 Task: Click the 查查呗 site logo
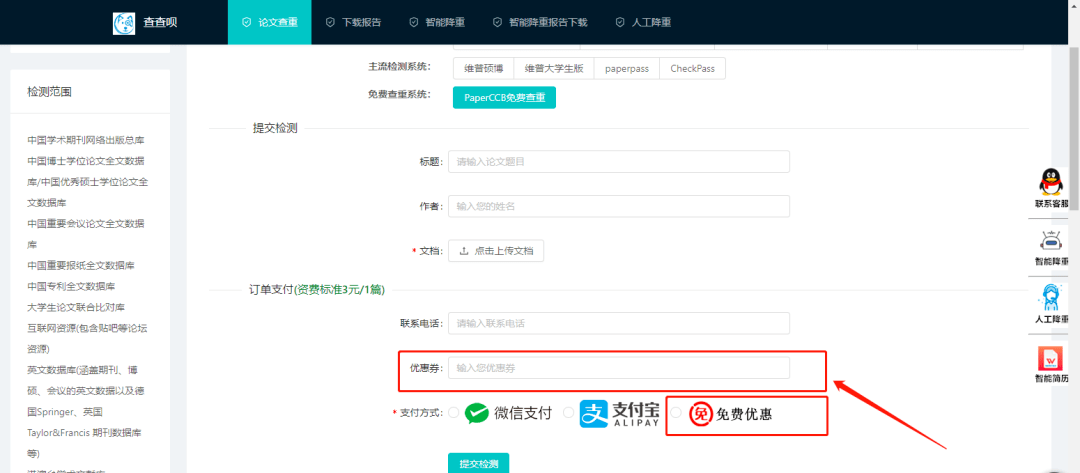124,23
